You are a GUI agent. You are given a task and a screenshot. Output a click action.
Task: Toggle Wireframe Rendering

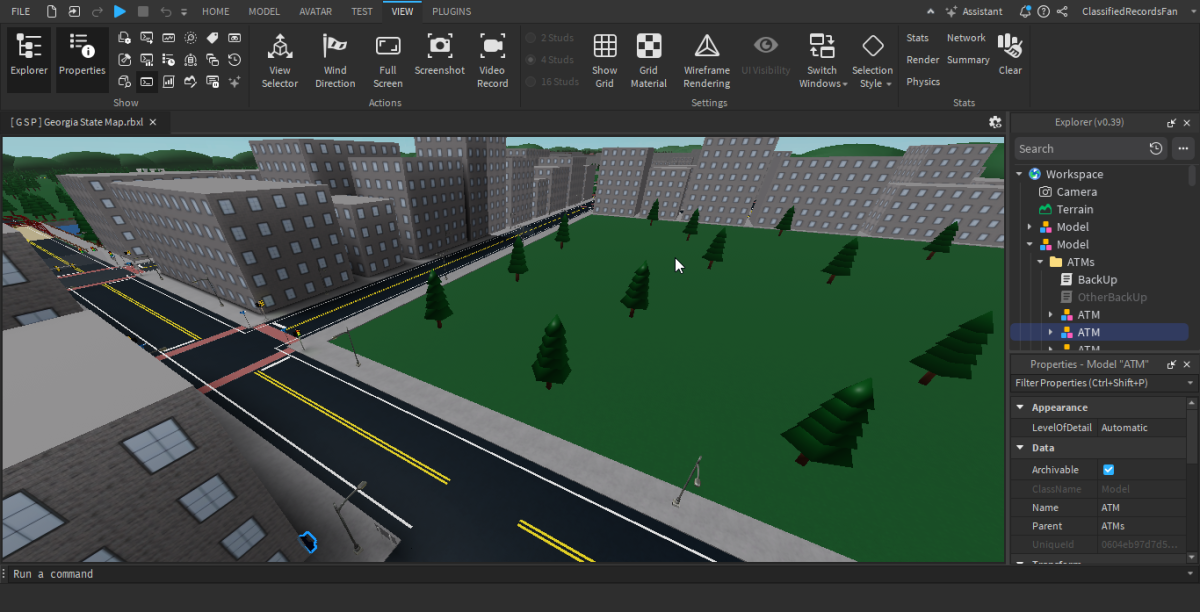coord(706,60)
